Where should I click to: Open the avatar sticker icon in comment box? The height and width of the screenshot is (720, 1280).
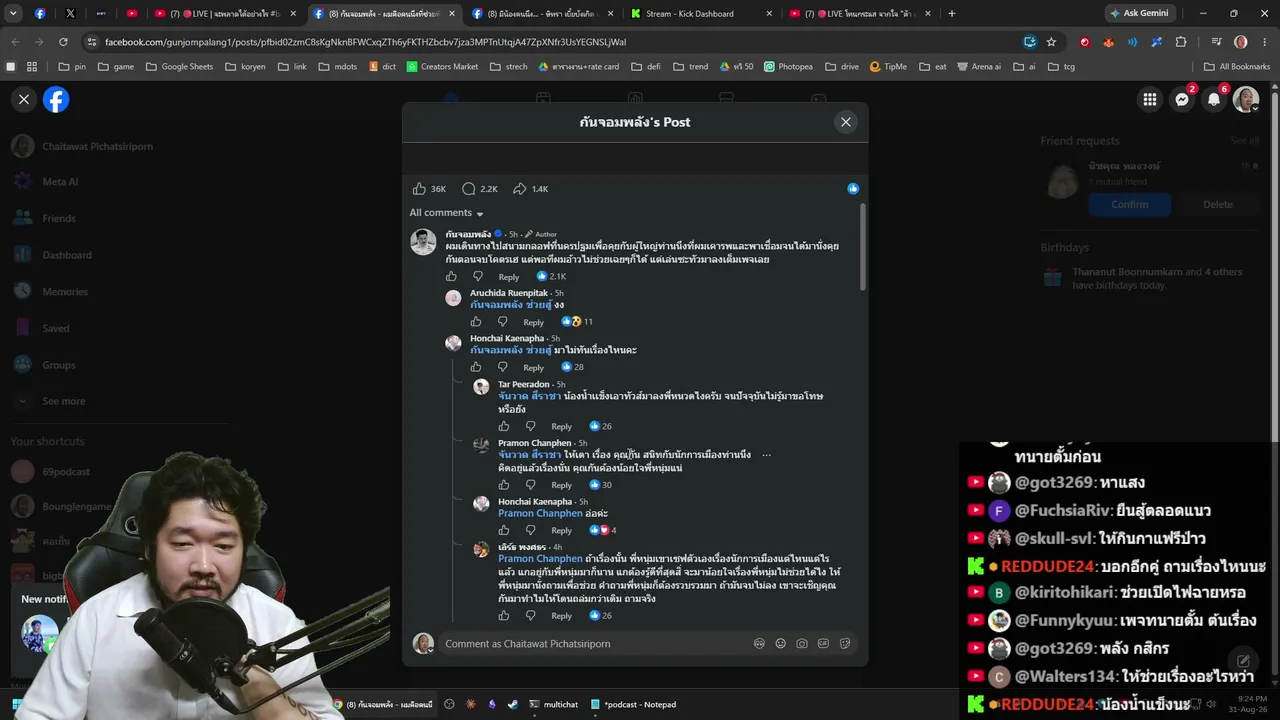759,644
